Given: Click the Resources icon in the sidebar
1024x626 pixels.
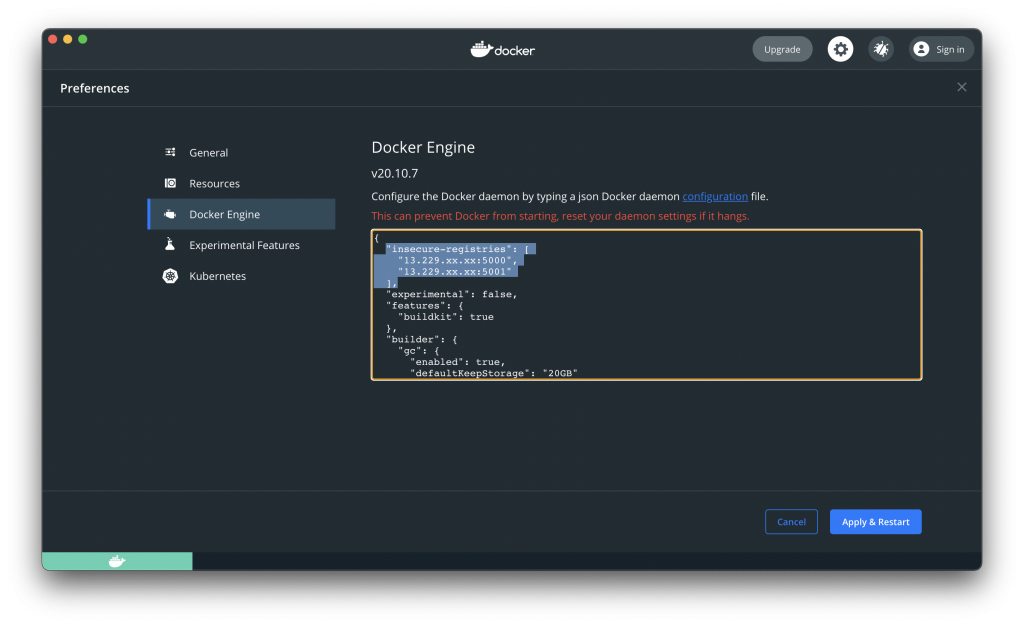Looking at the screenshot, I should click(170, 183).
